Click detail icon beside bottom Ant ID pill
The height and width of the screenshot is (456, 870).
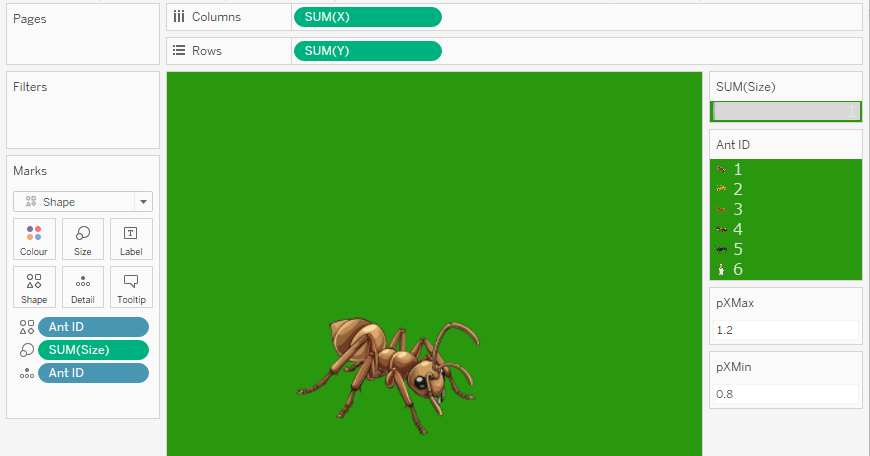(x=26, y=373)
